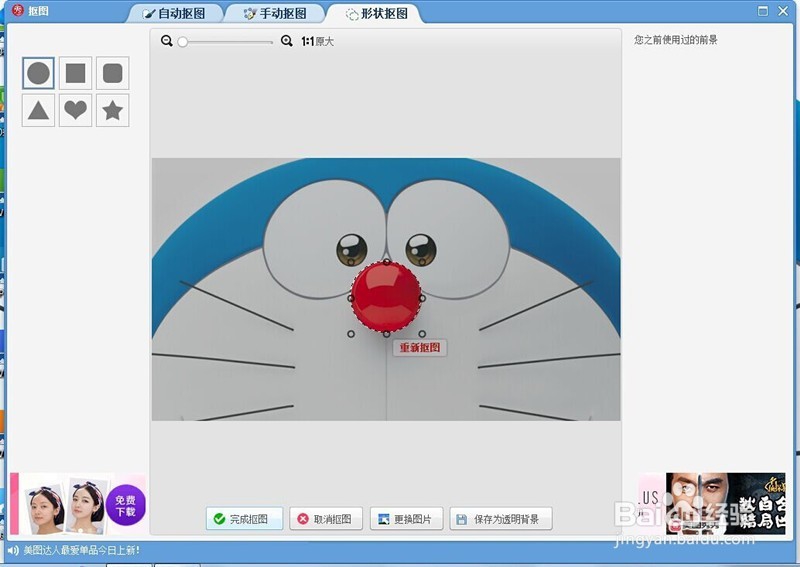Click 取消抠图 to cancel cutout
Image resolution: width=800 pixels, height=567 pixels.
coord(326,519)
